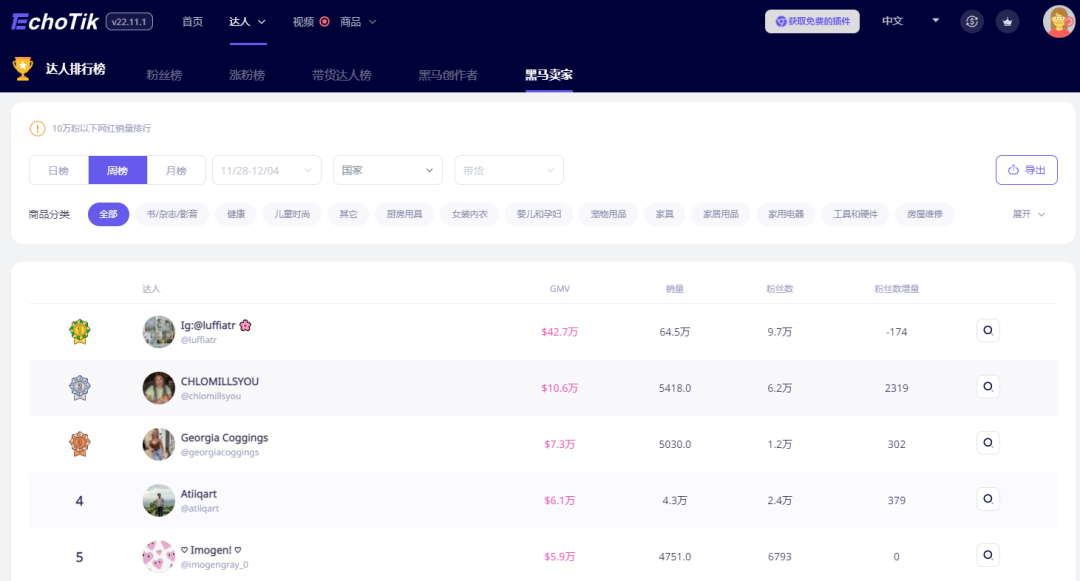Open 视频 in top navigation
Screen dimensions: 1080x581
coord(303,22)
